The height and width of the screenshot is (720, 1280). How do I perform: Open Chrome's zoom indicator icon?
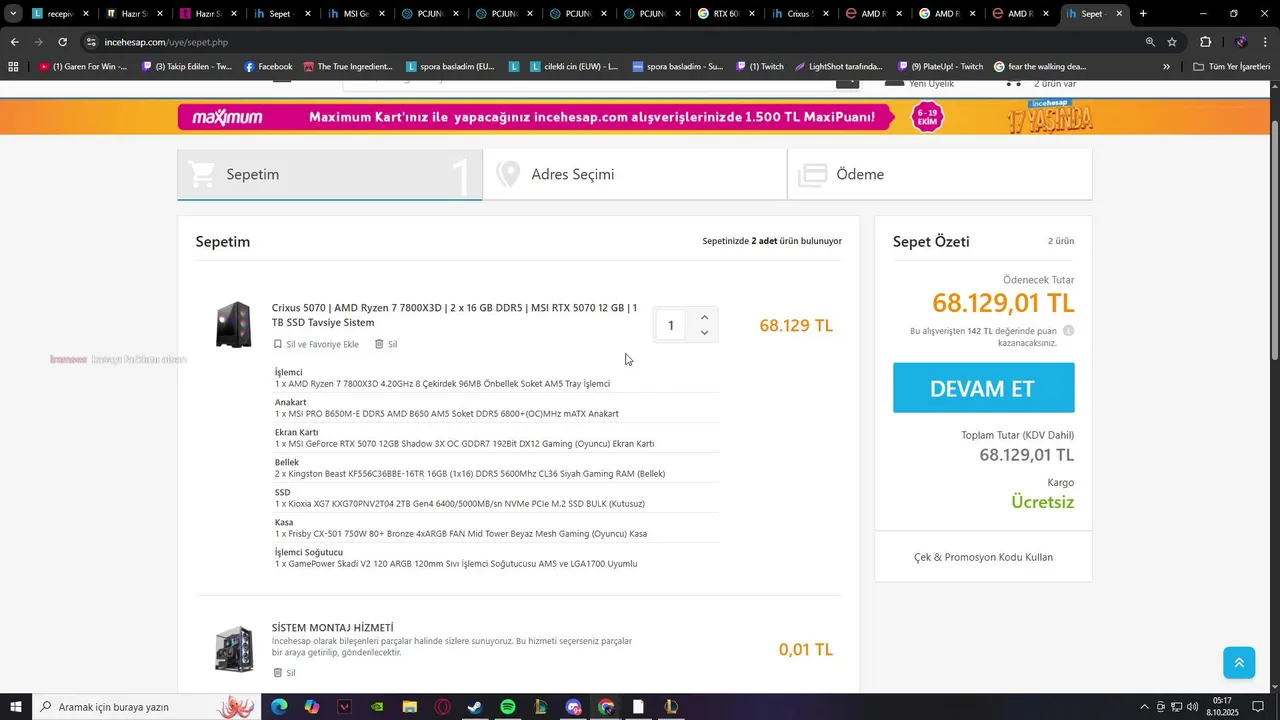click(x=1150, y=42)
